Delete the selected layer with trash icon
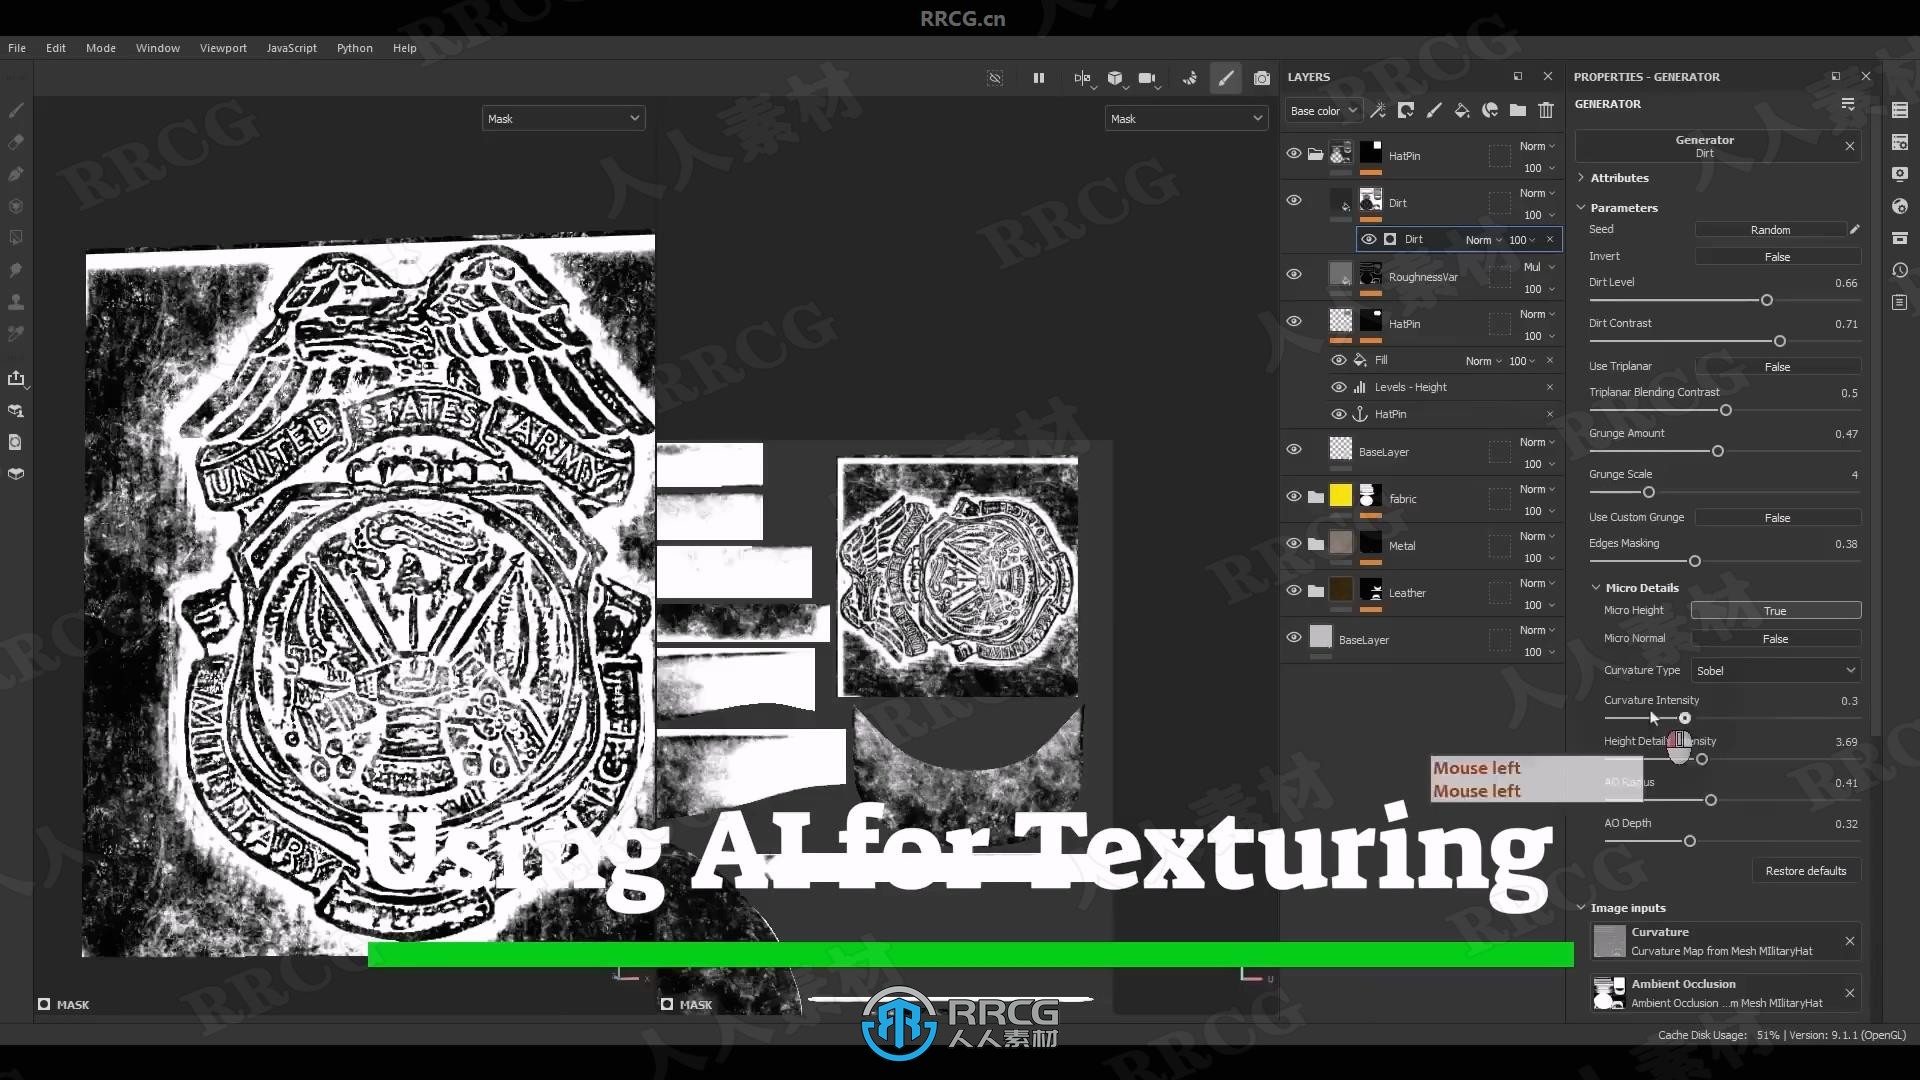Screen dimensions: 1920x1080 click(1546, 111)
